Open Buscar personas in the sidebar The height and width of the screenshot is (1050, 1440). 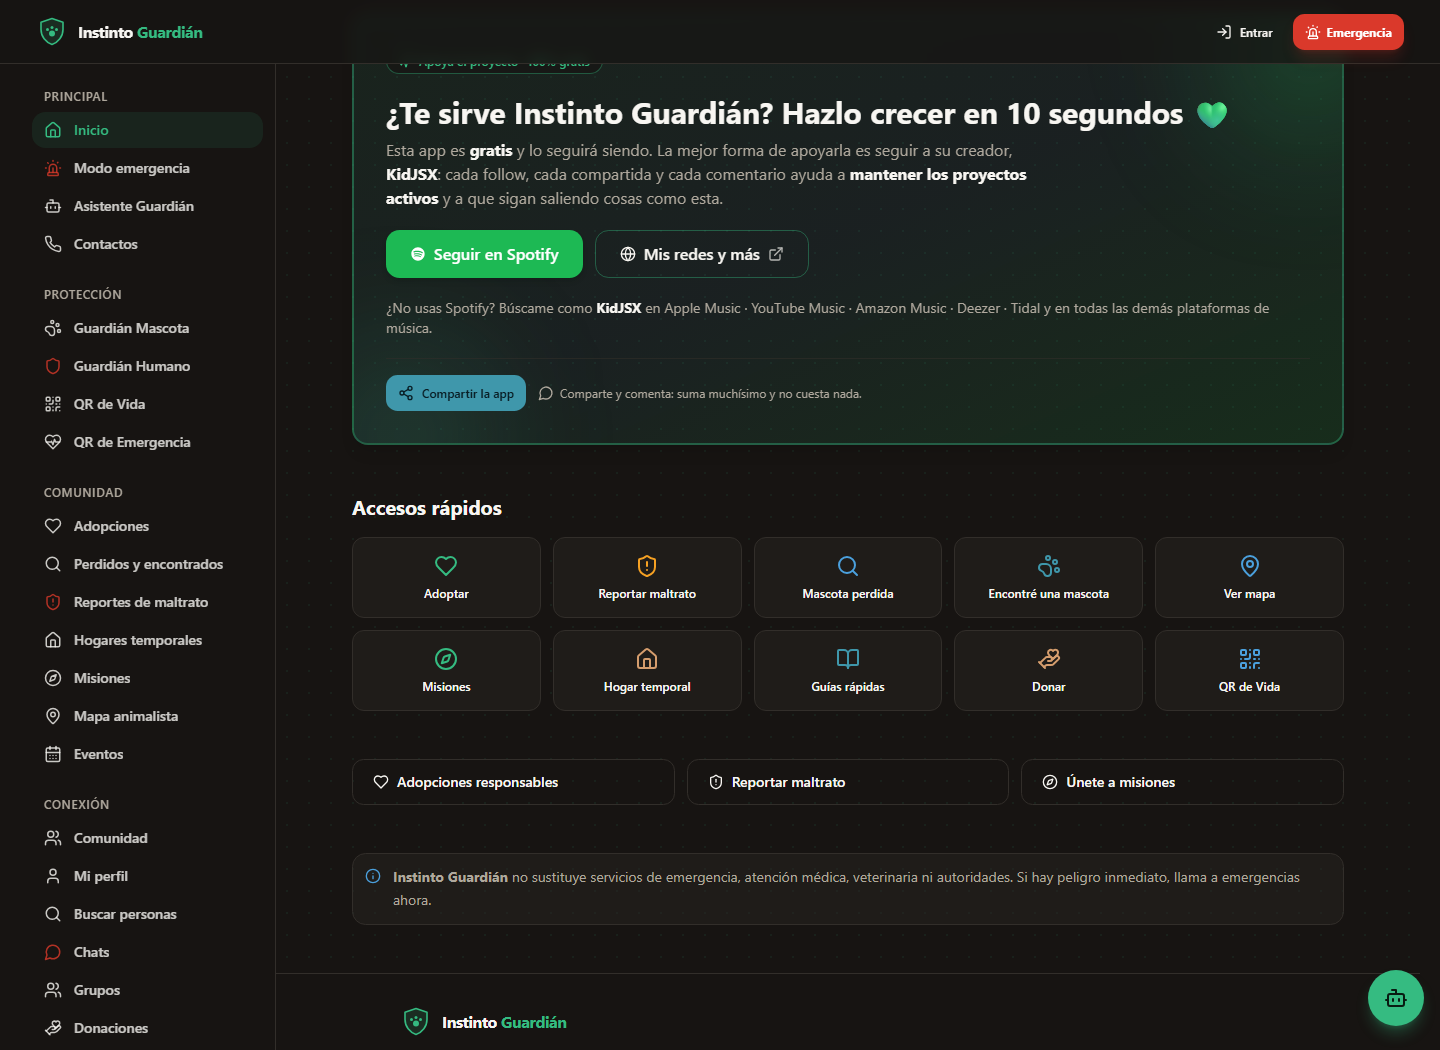[x=147, y=914]
